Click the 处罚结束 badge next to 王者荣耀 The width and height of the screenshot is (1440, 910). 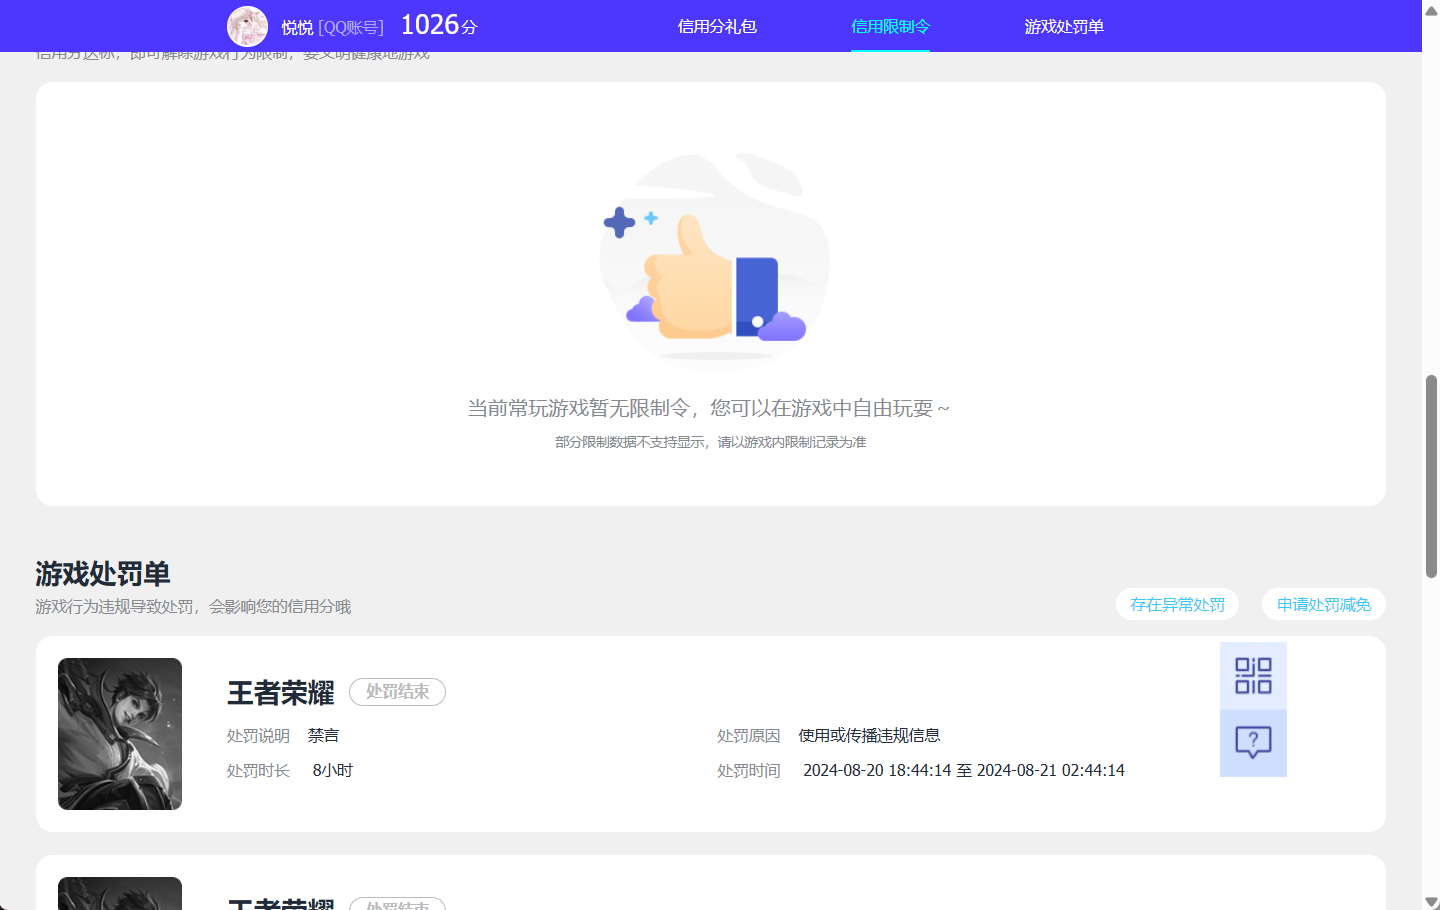[397, 691]
